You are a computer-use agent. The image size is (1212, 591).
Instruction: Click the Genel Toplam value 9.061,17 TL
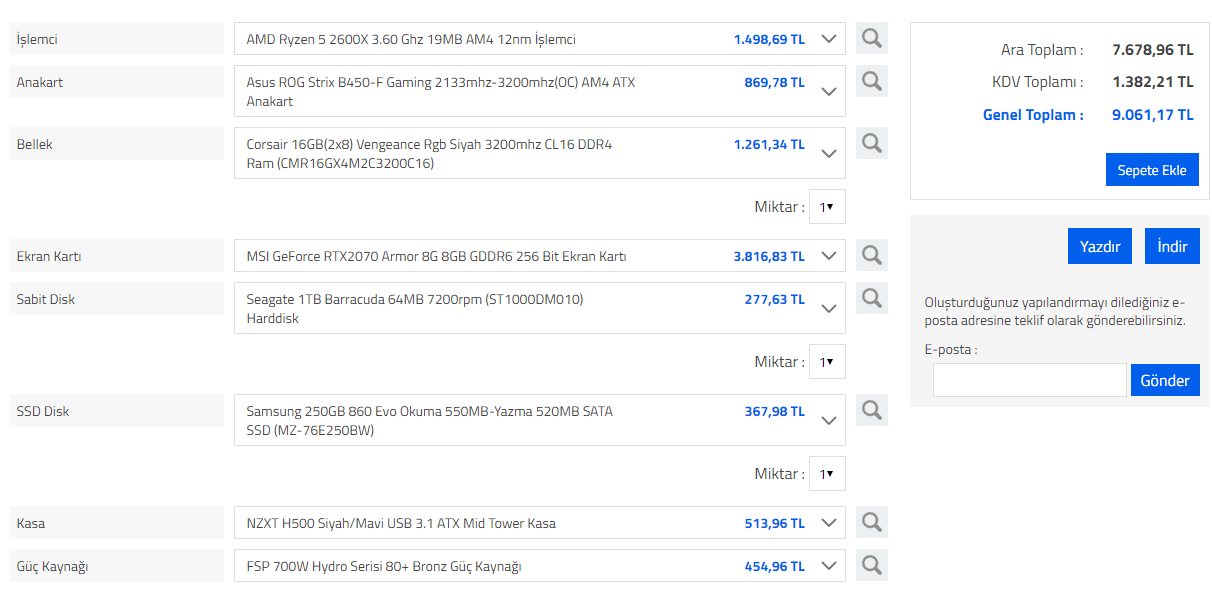pos(1153,115)
